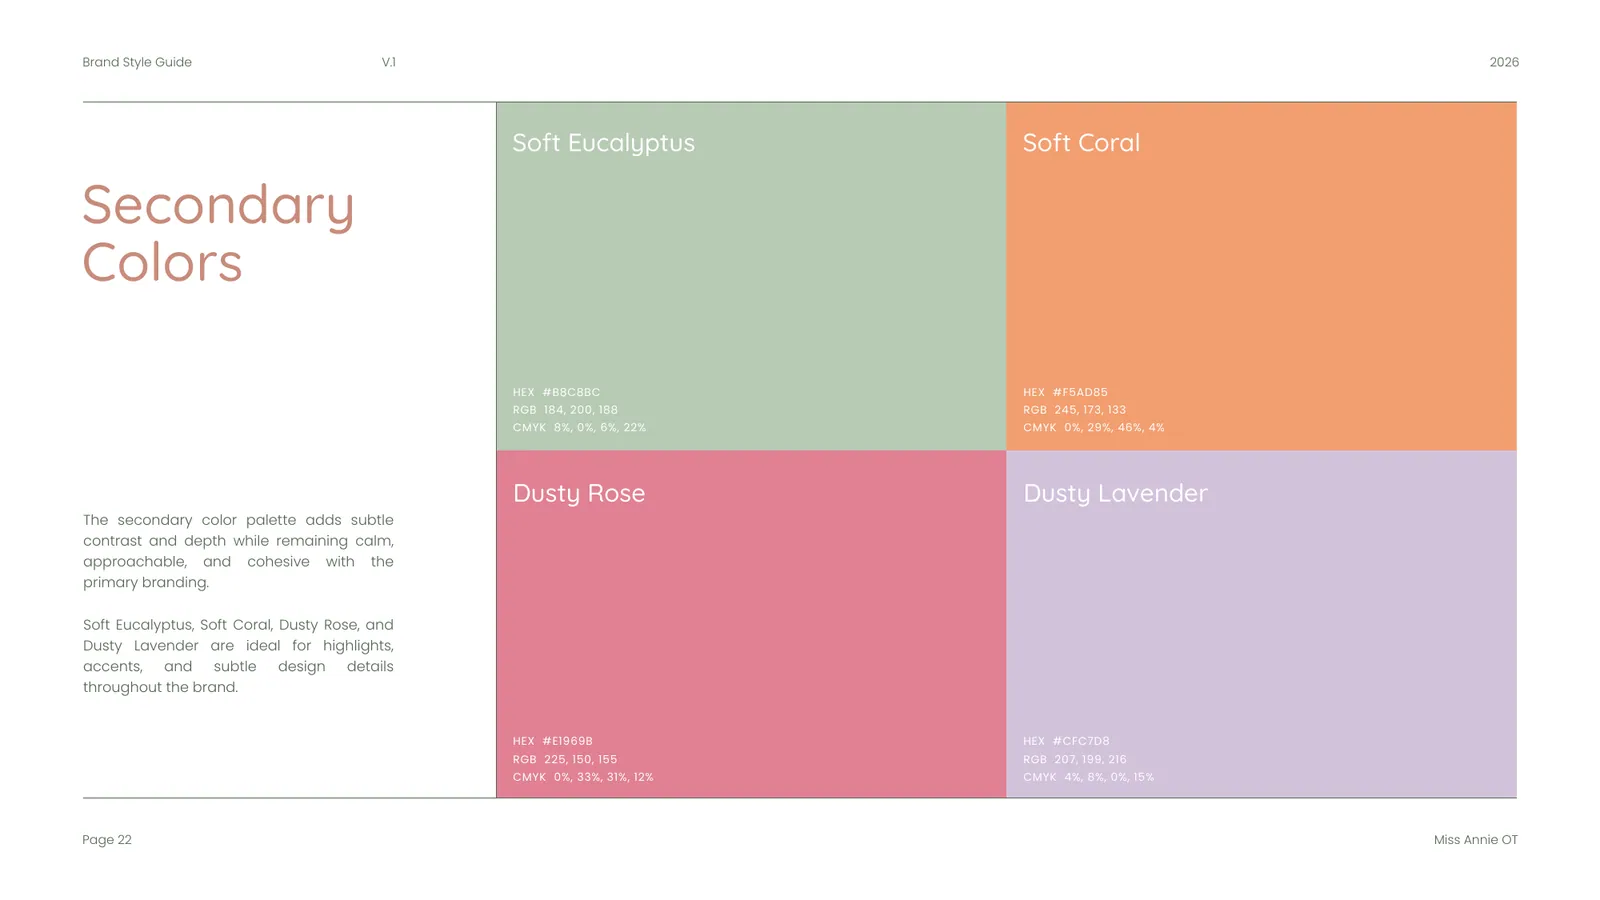The height and width of the screenshot is (900, 1600).
Task: Click the "Page 22" footer text
Action: coord(107,840)
